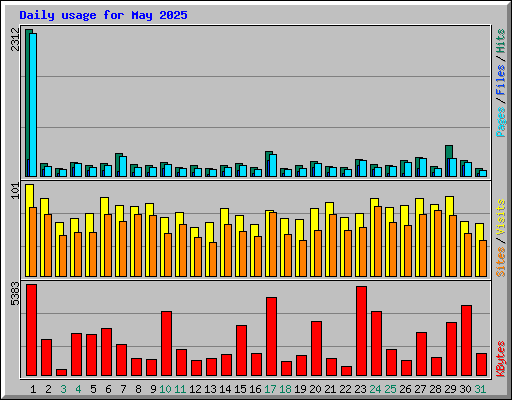Select day 6 on the x-axis

coord(108,389)
